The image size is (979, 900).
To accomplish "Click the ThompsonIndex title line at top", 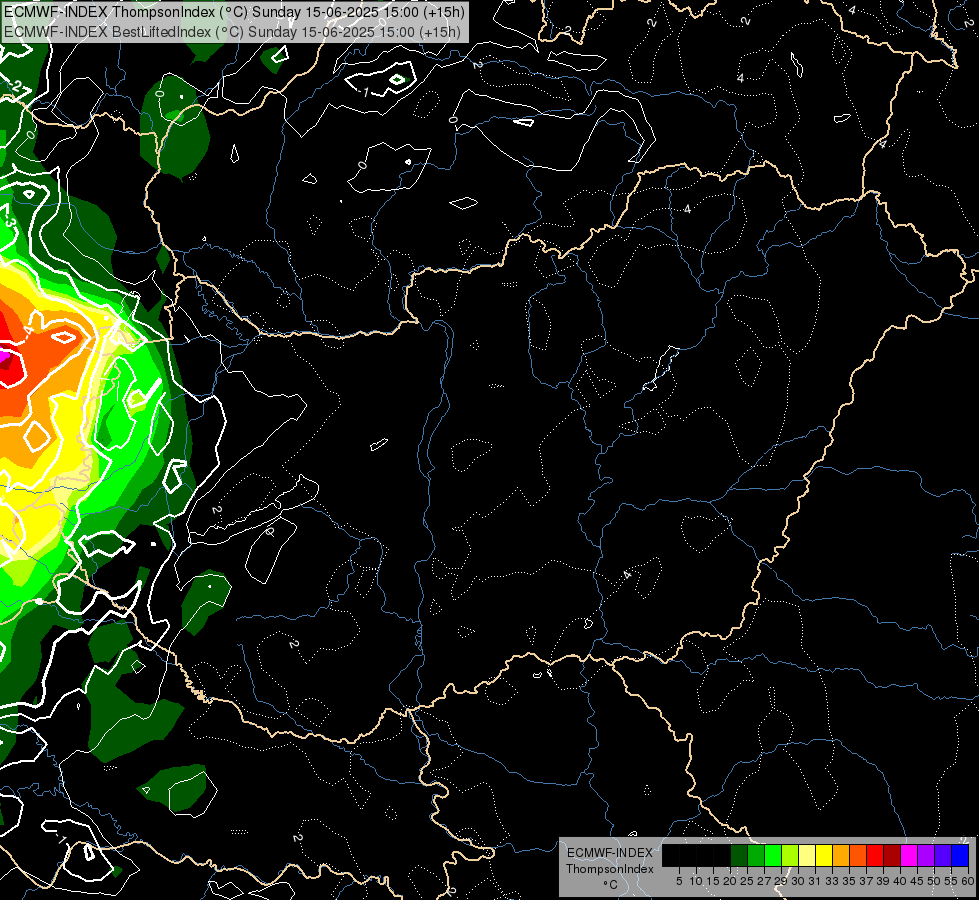I will pos(234,12).
